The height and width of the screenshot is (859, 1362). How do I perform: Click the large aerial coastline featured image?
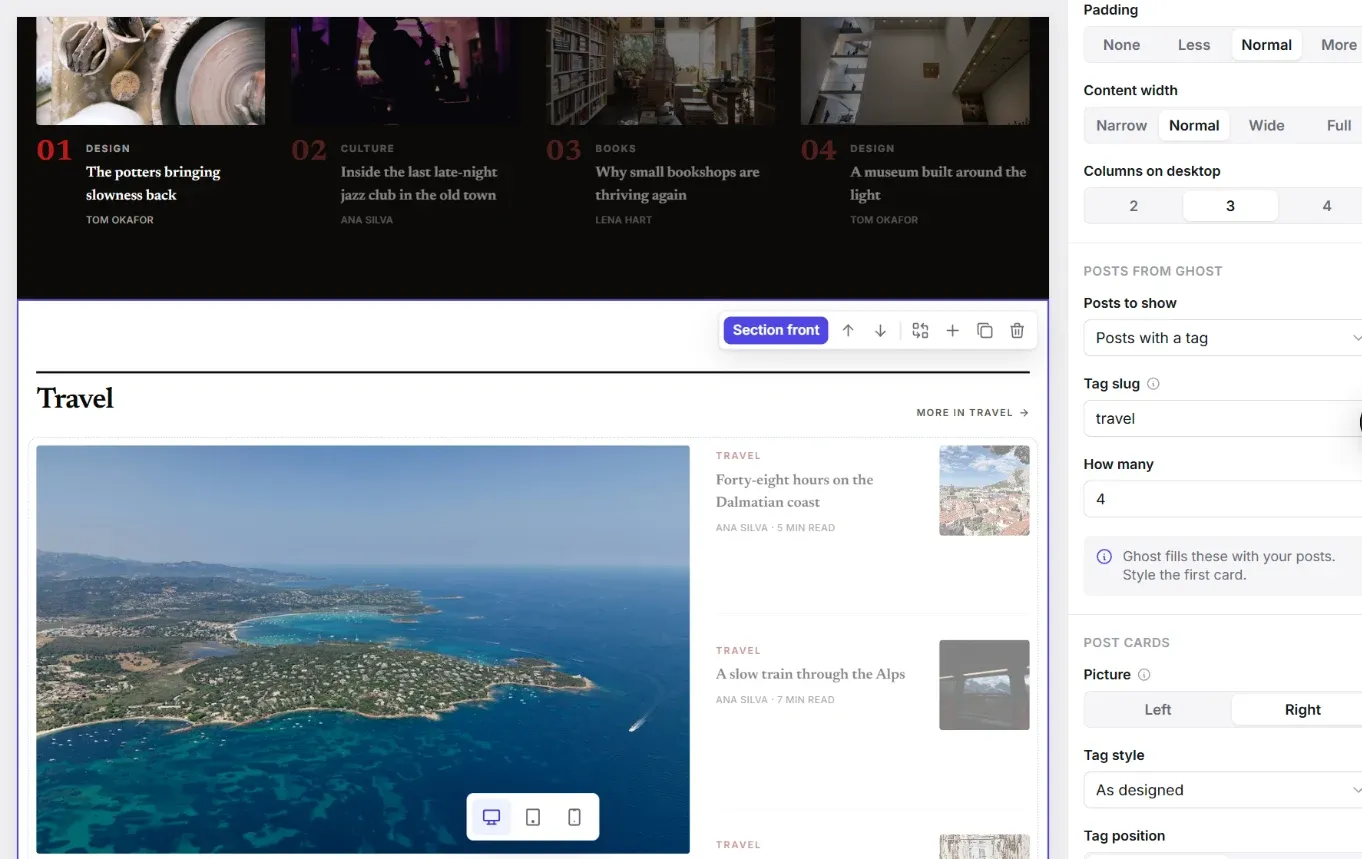(x=363, y=649)
